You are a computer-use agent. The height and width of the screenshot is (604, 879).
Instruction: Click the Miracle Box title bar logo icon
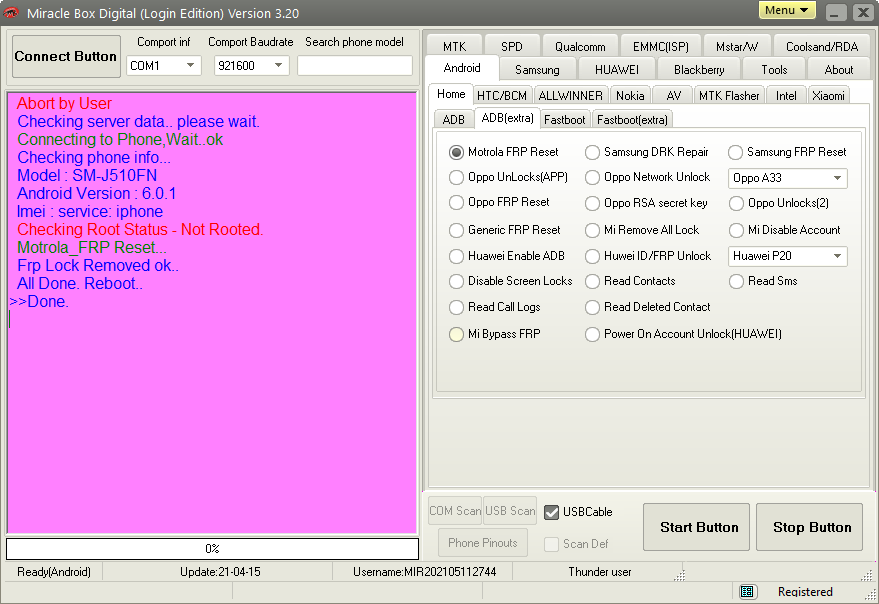pos(10,12)
